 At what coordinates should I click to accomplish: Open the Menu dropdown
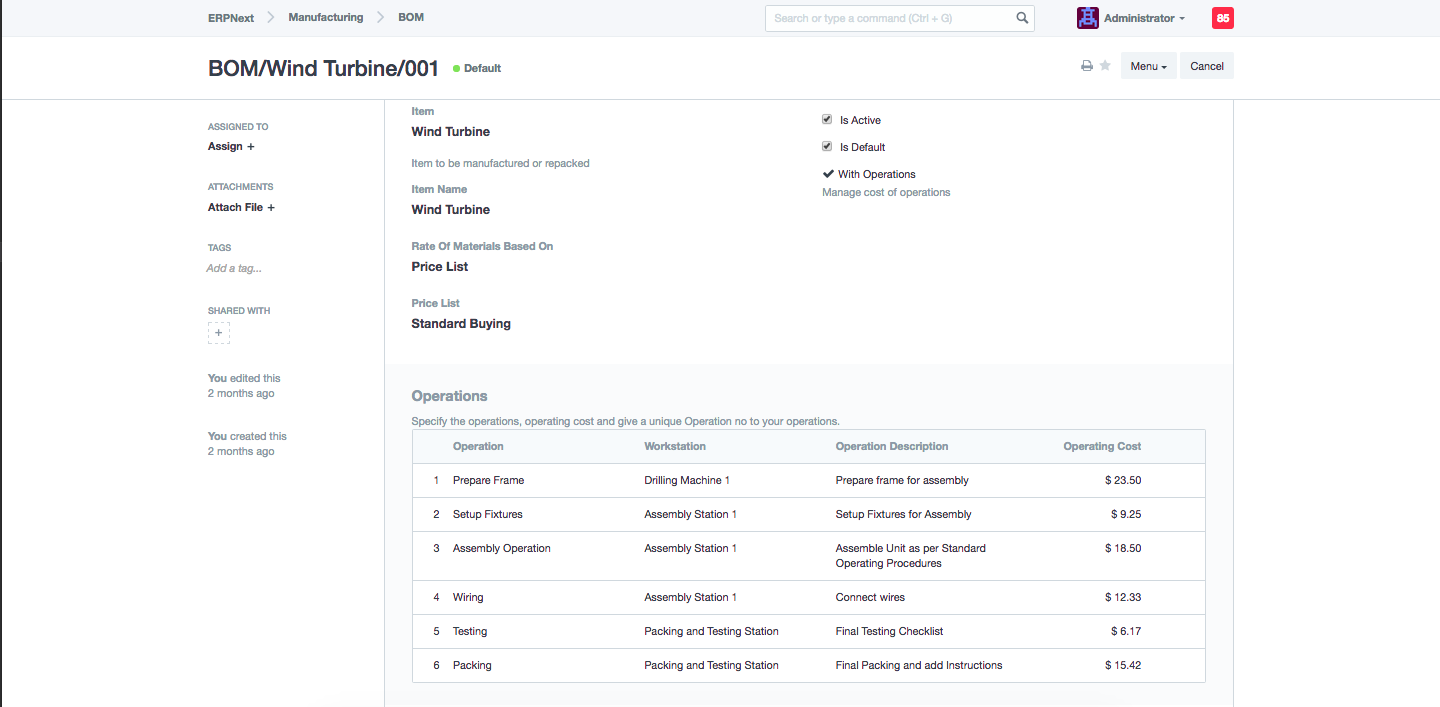[x=1148, y=66]
